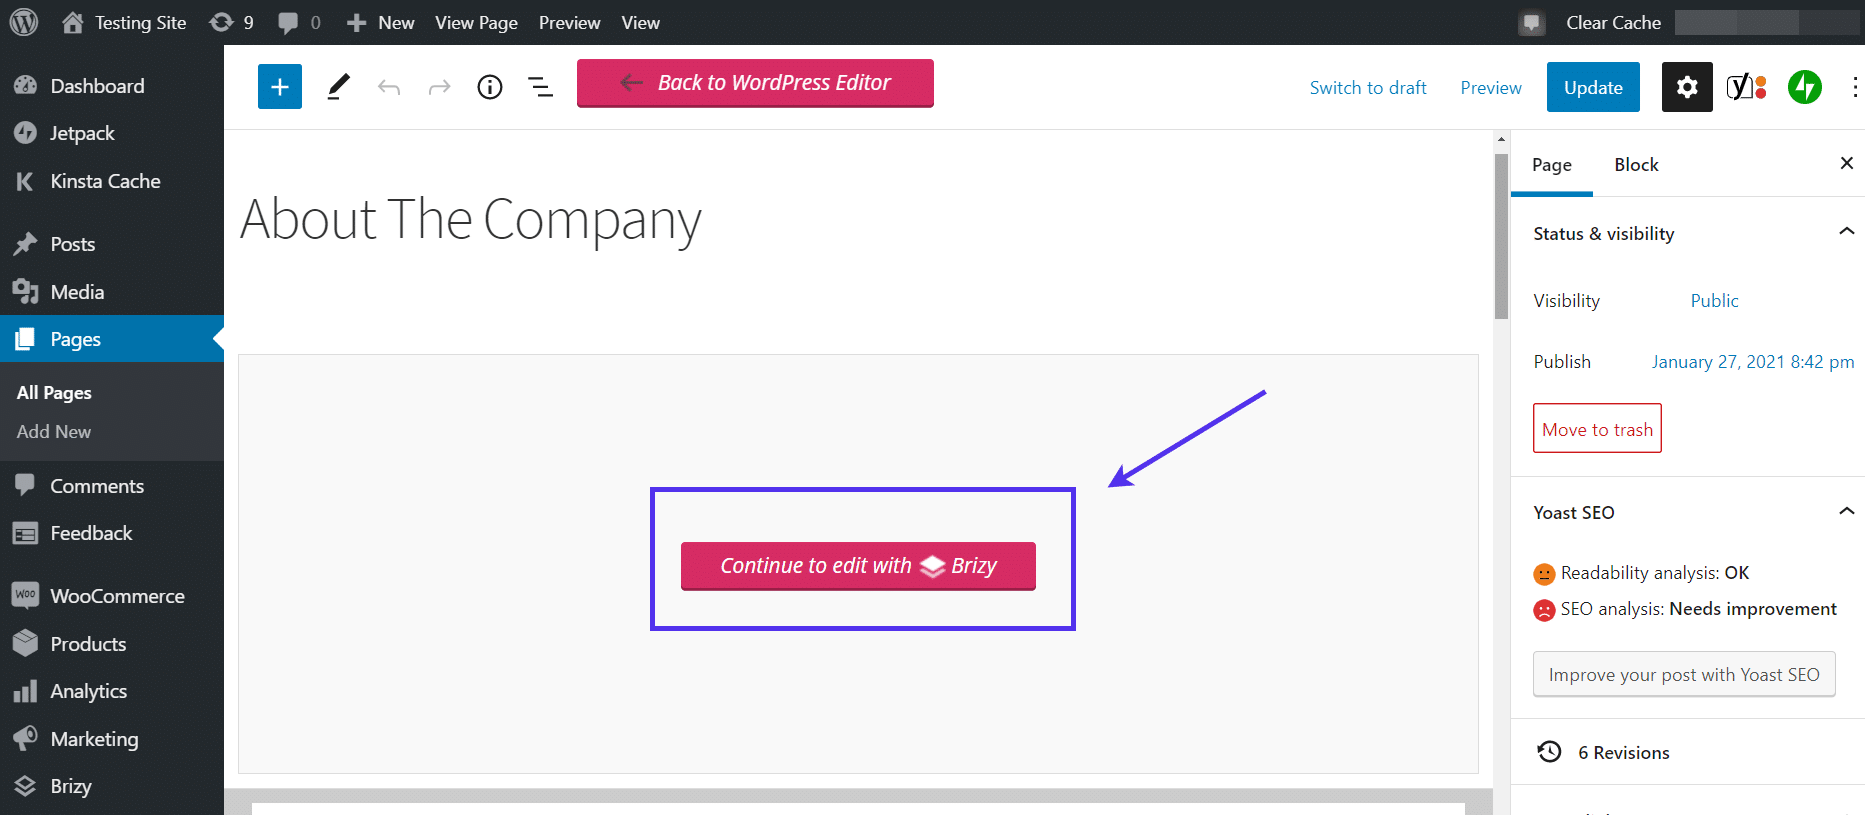Click the green Jetpack icon
The height and width of the screenshot is (815, 1865).
[x=1805, y=87]
